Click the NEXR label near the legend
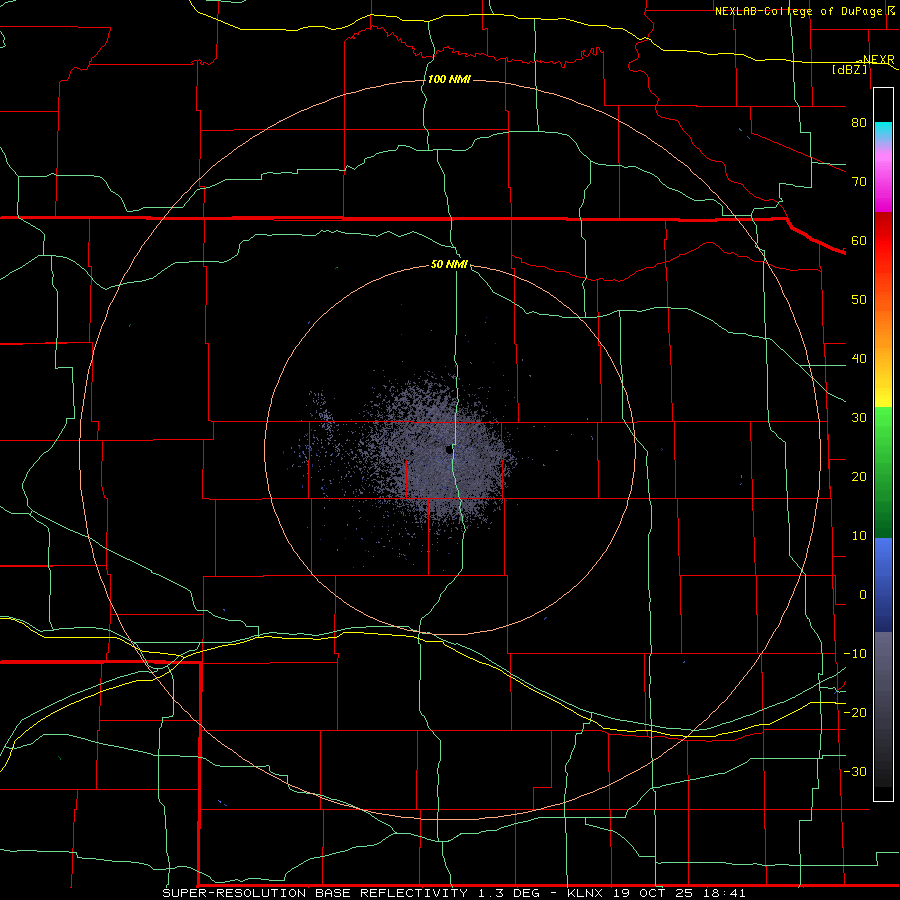Image resolution: width=900 pixels, height=900 pixels. pyautogui.click(x=878, y=60)
